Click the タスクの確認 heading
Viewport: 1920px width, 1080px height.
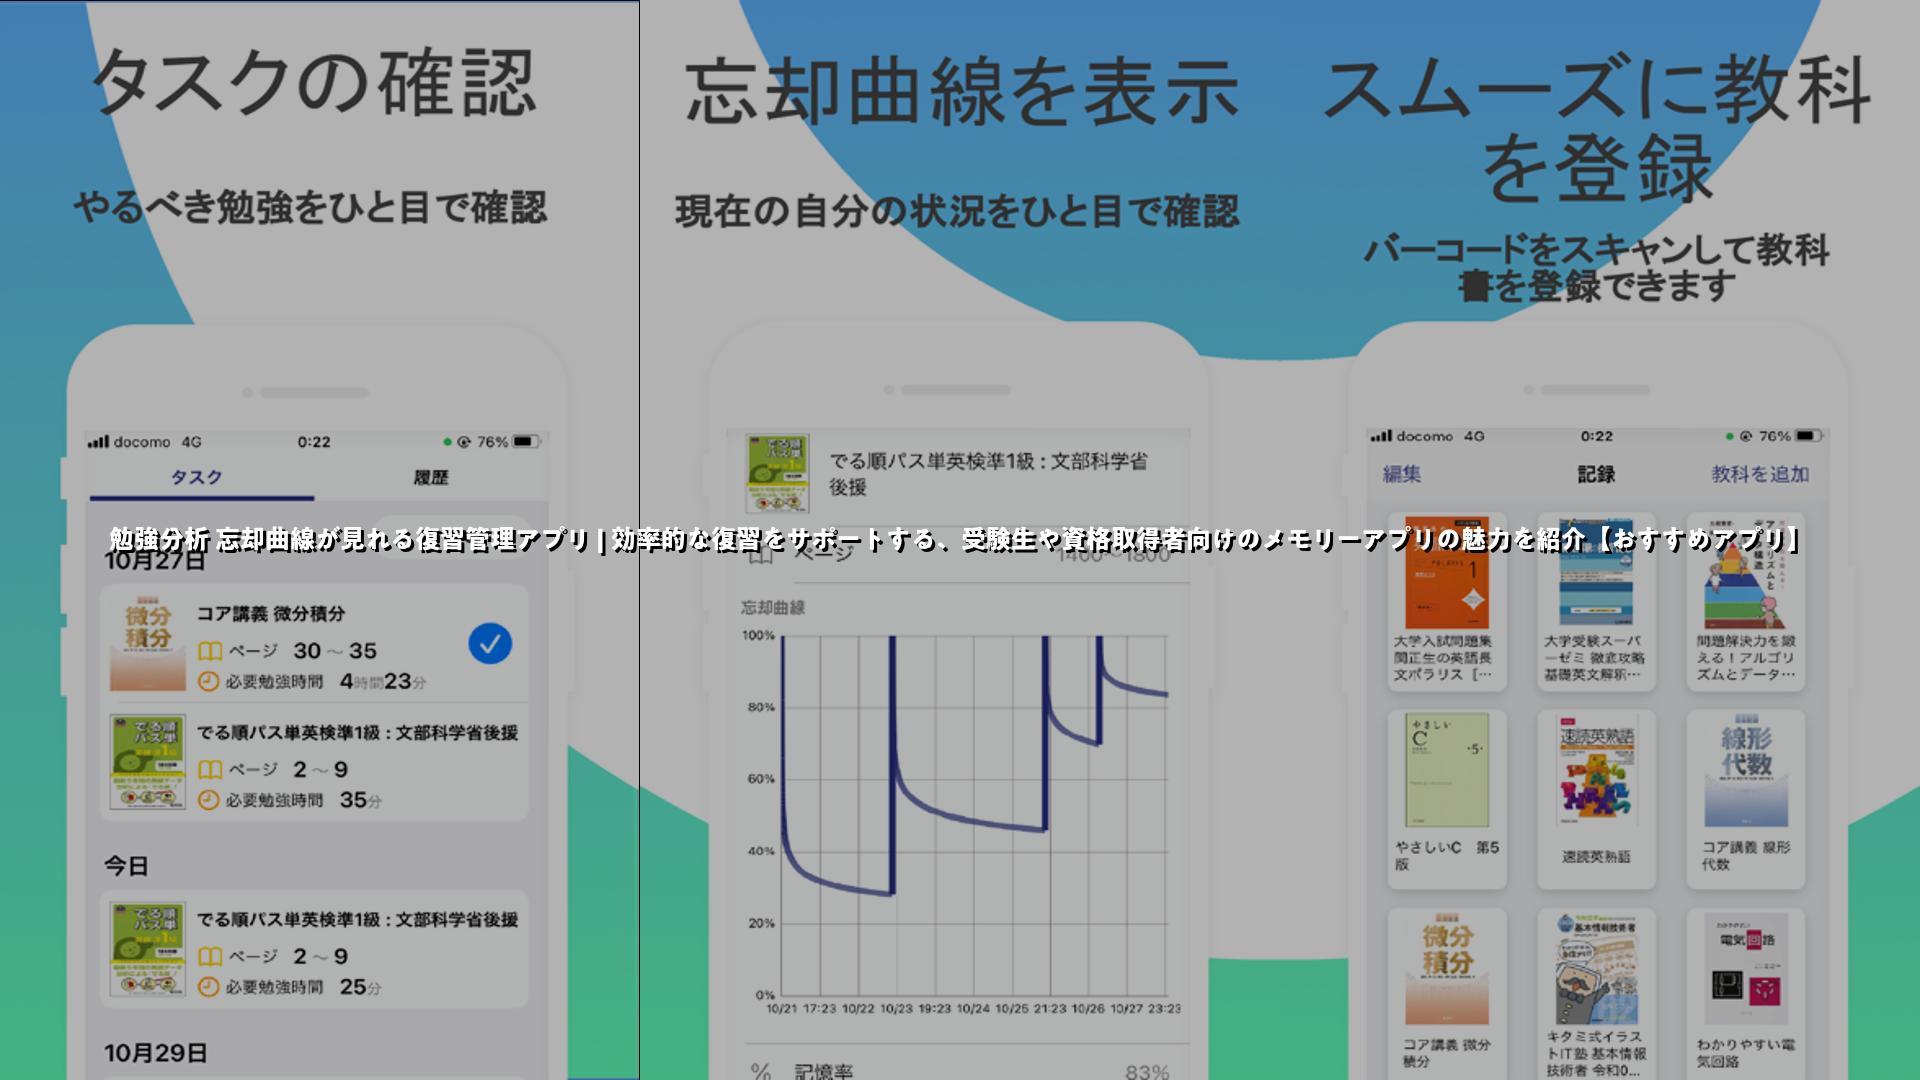point(315,82)
